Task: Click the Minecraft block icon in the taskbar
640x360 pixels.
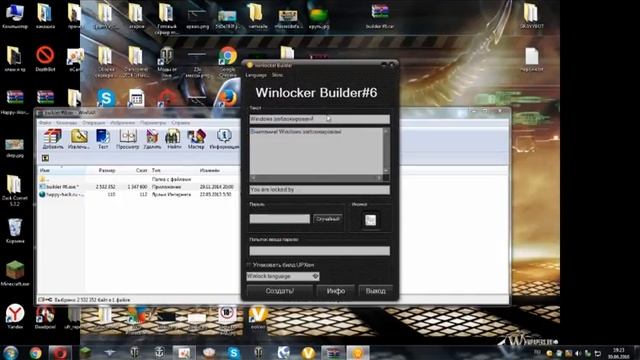Action: [x=85, y=352]
